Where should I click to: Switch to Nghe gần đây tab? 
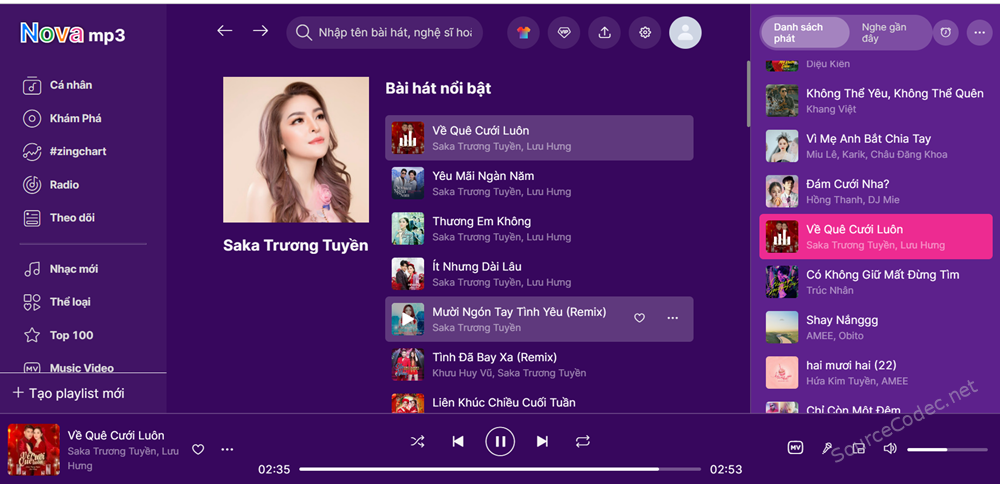pos(888,33)
